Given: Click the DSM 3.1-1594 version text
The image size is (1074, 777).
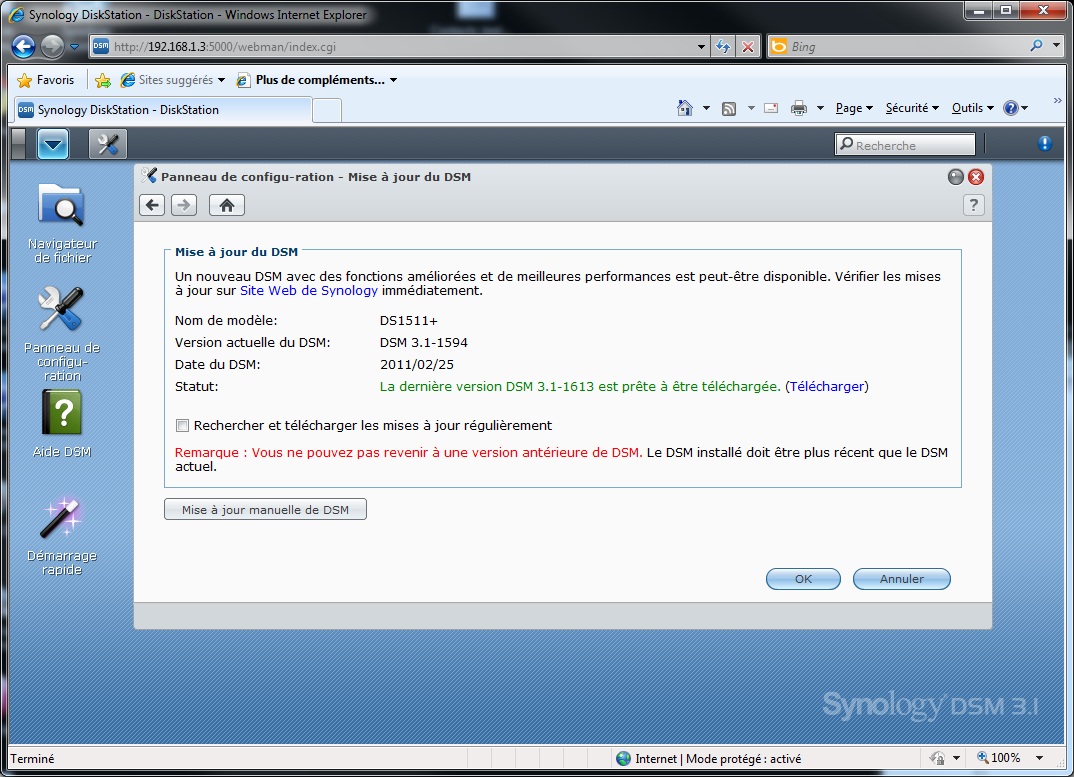Looking at the screenshot, I should (x=424, y=343).
